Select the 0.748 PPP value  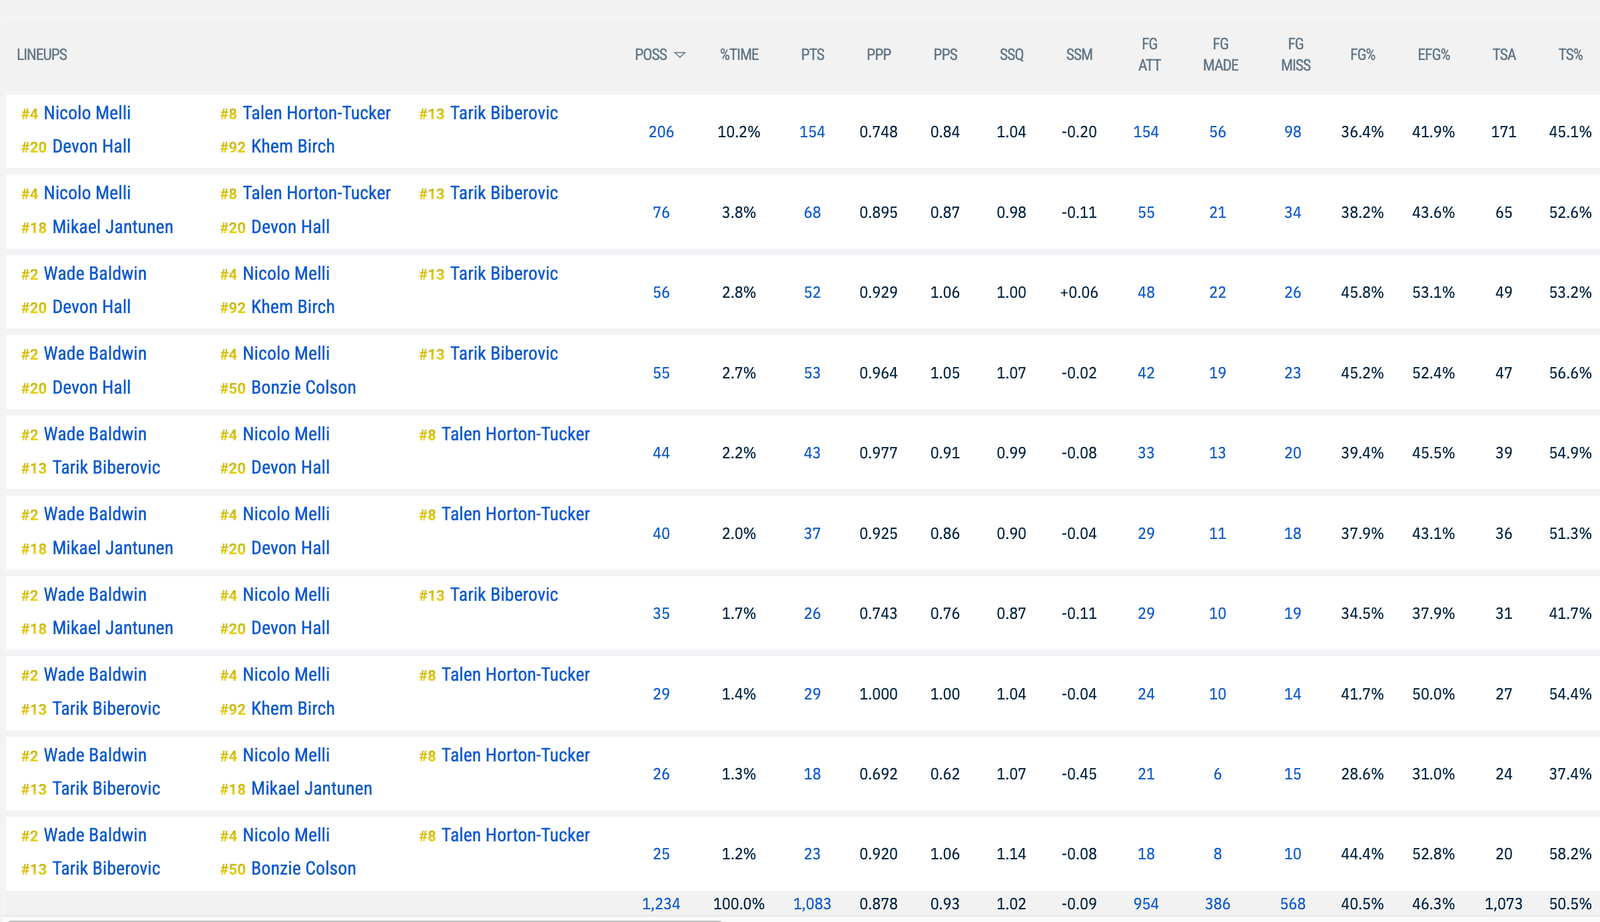pyautogui.click(x=878, y=132)
